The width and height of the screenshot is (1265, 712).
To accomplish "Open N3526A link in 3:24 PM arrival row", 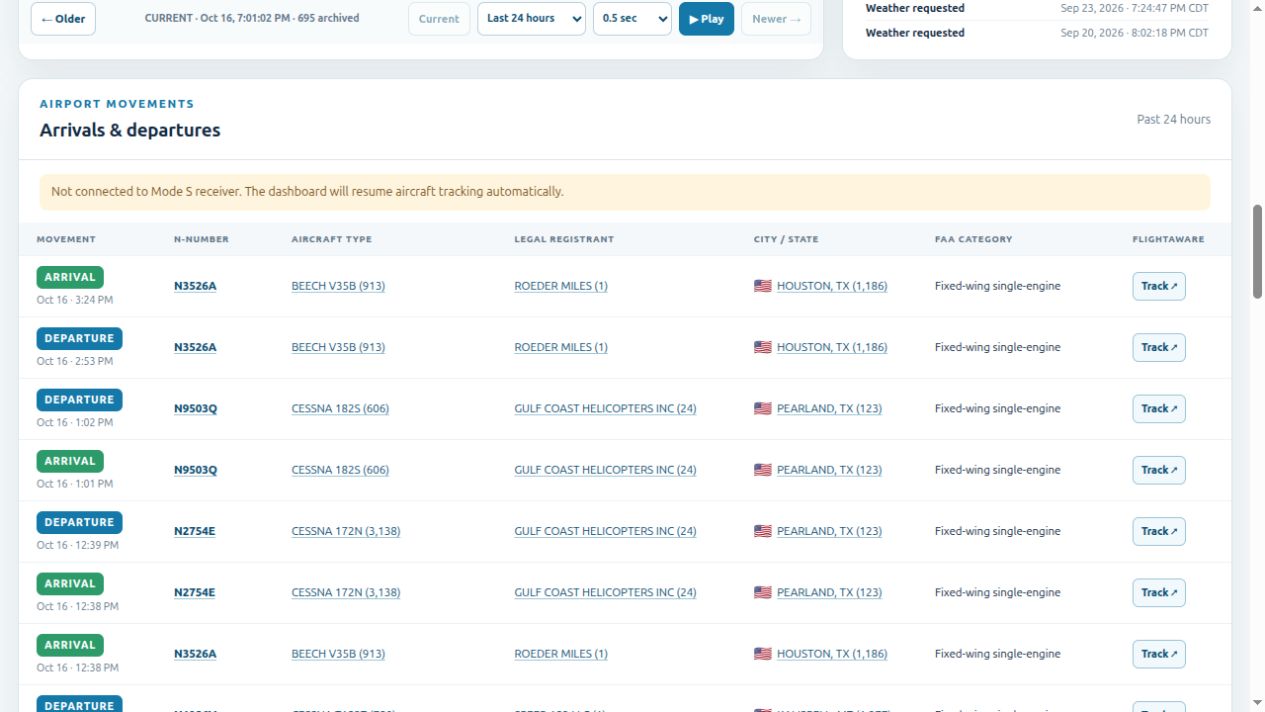I will tap(195, 286).
